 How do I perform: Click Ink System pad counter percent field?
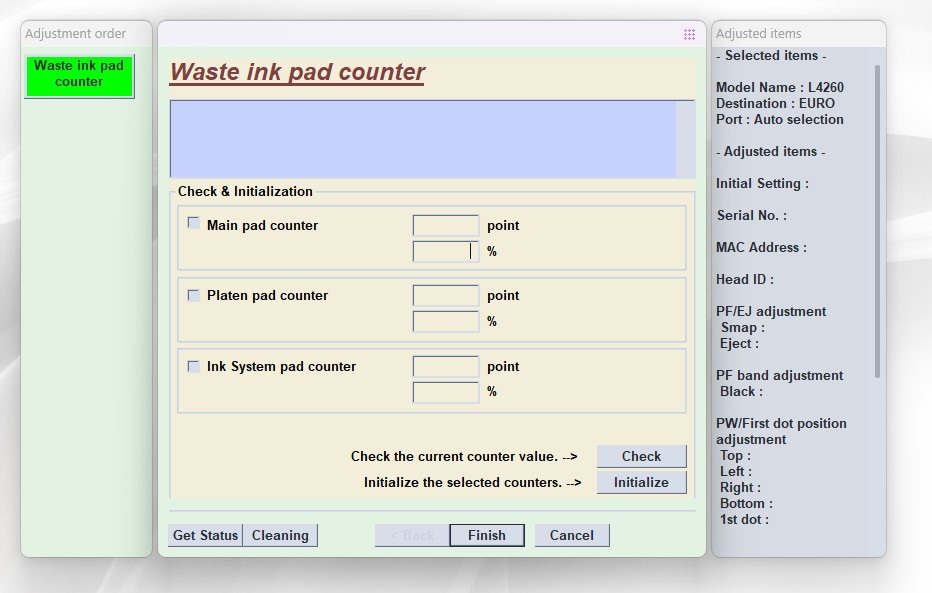[445, 392]
